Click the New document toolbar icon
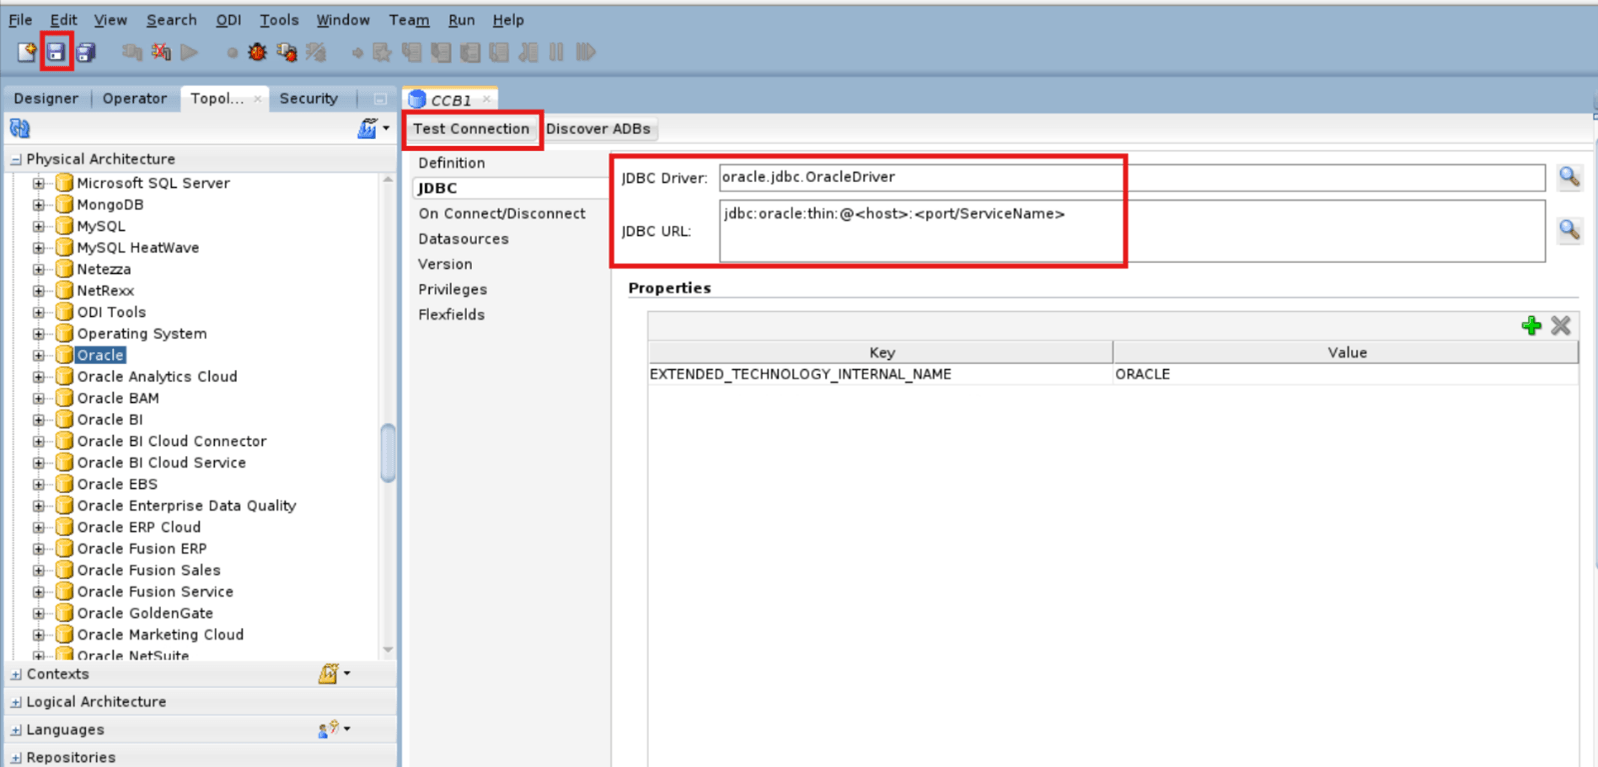Image resolution: width=1598 pixels, height=767 pixels. click(x=27, y=52)
